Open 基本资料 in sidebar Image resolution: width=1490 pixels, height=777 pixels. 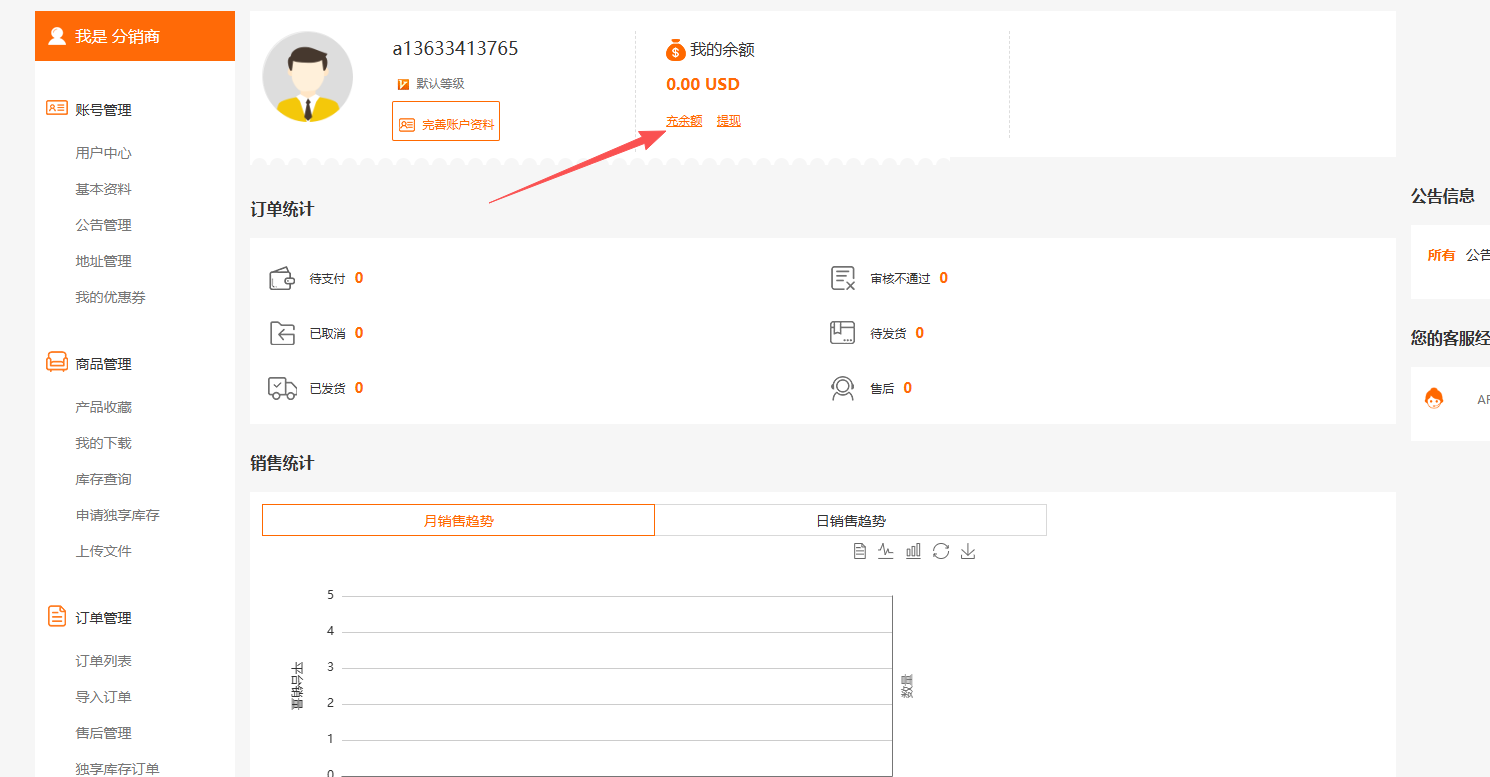pos(103,189)
